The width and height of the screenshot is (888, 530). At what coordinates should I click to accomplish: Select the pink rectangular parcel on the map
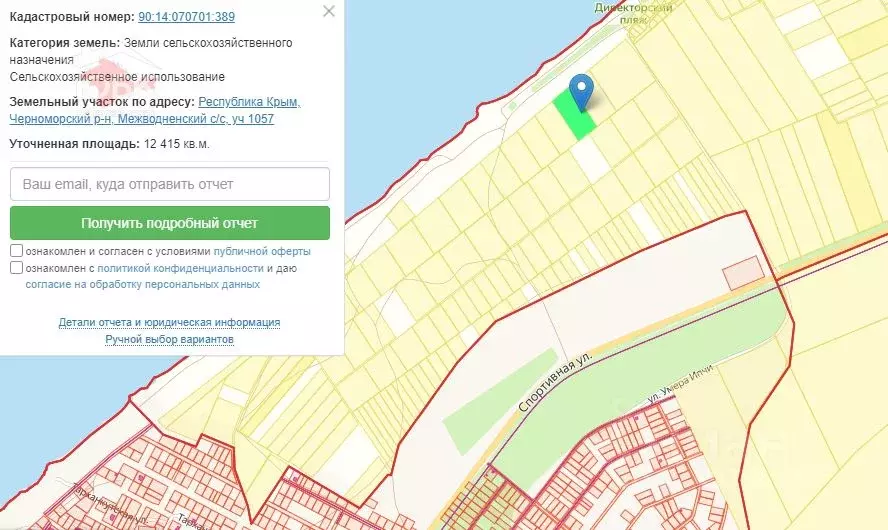pos(743,272)
